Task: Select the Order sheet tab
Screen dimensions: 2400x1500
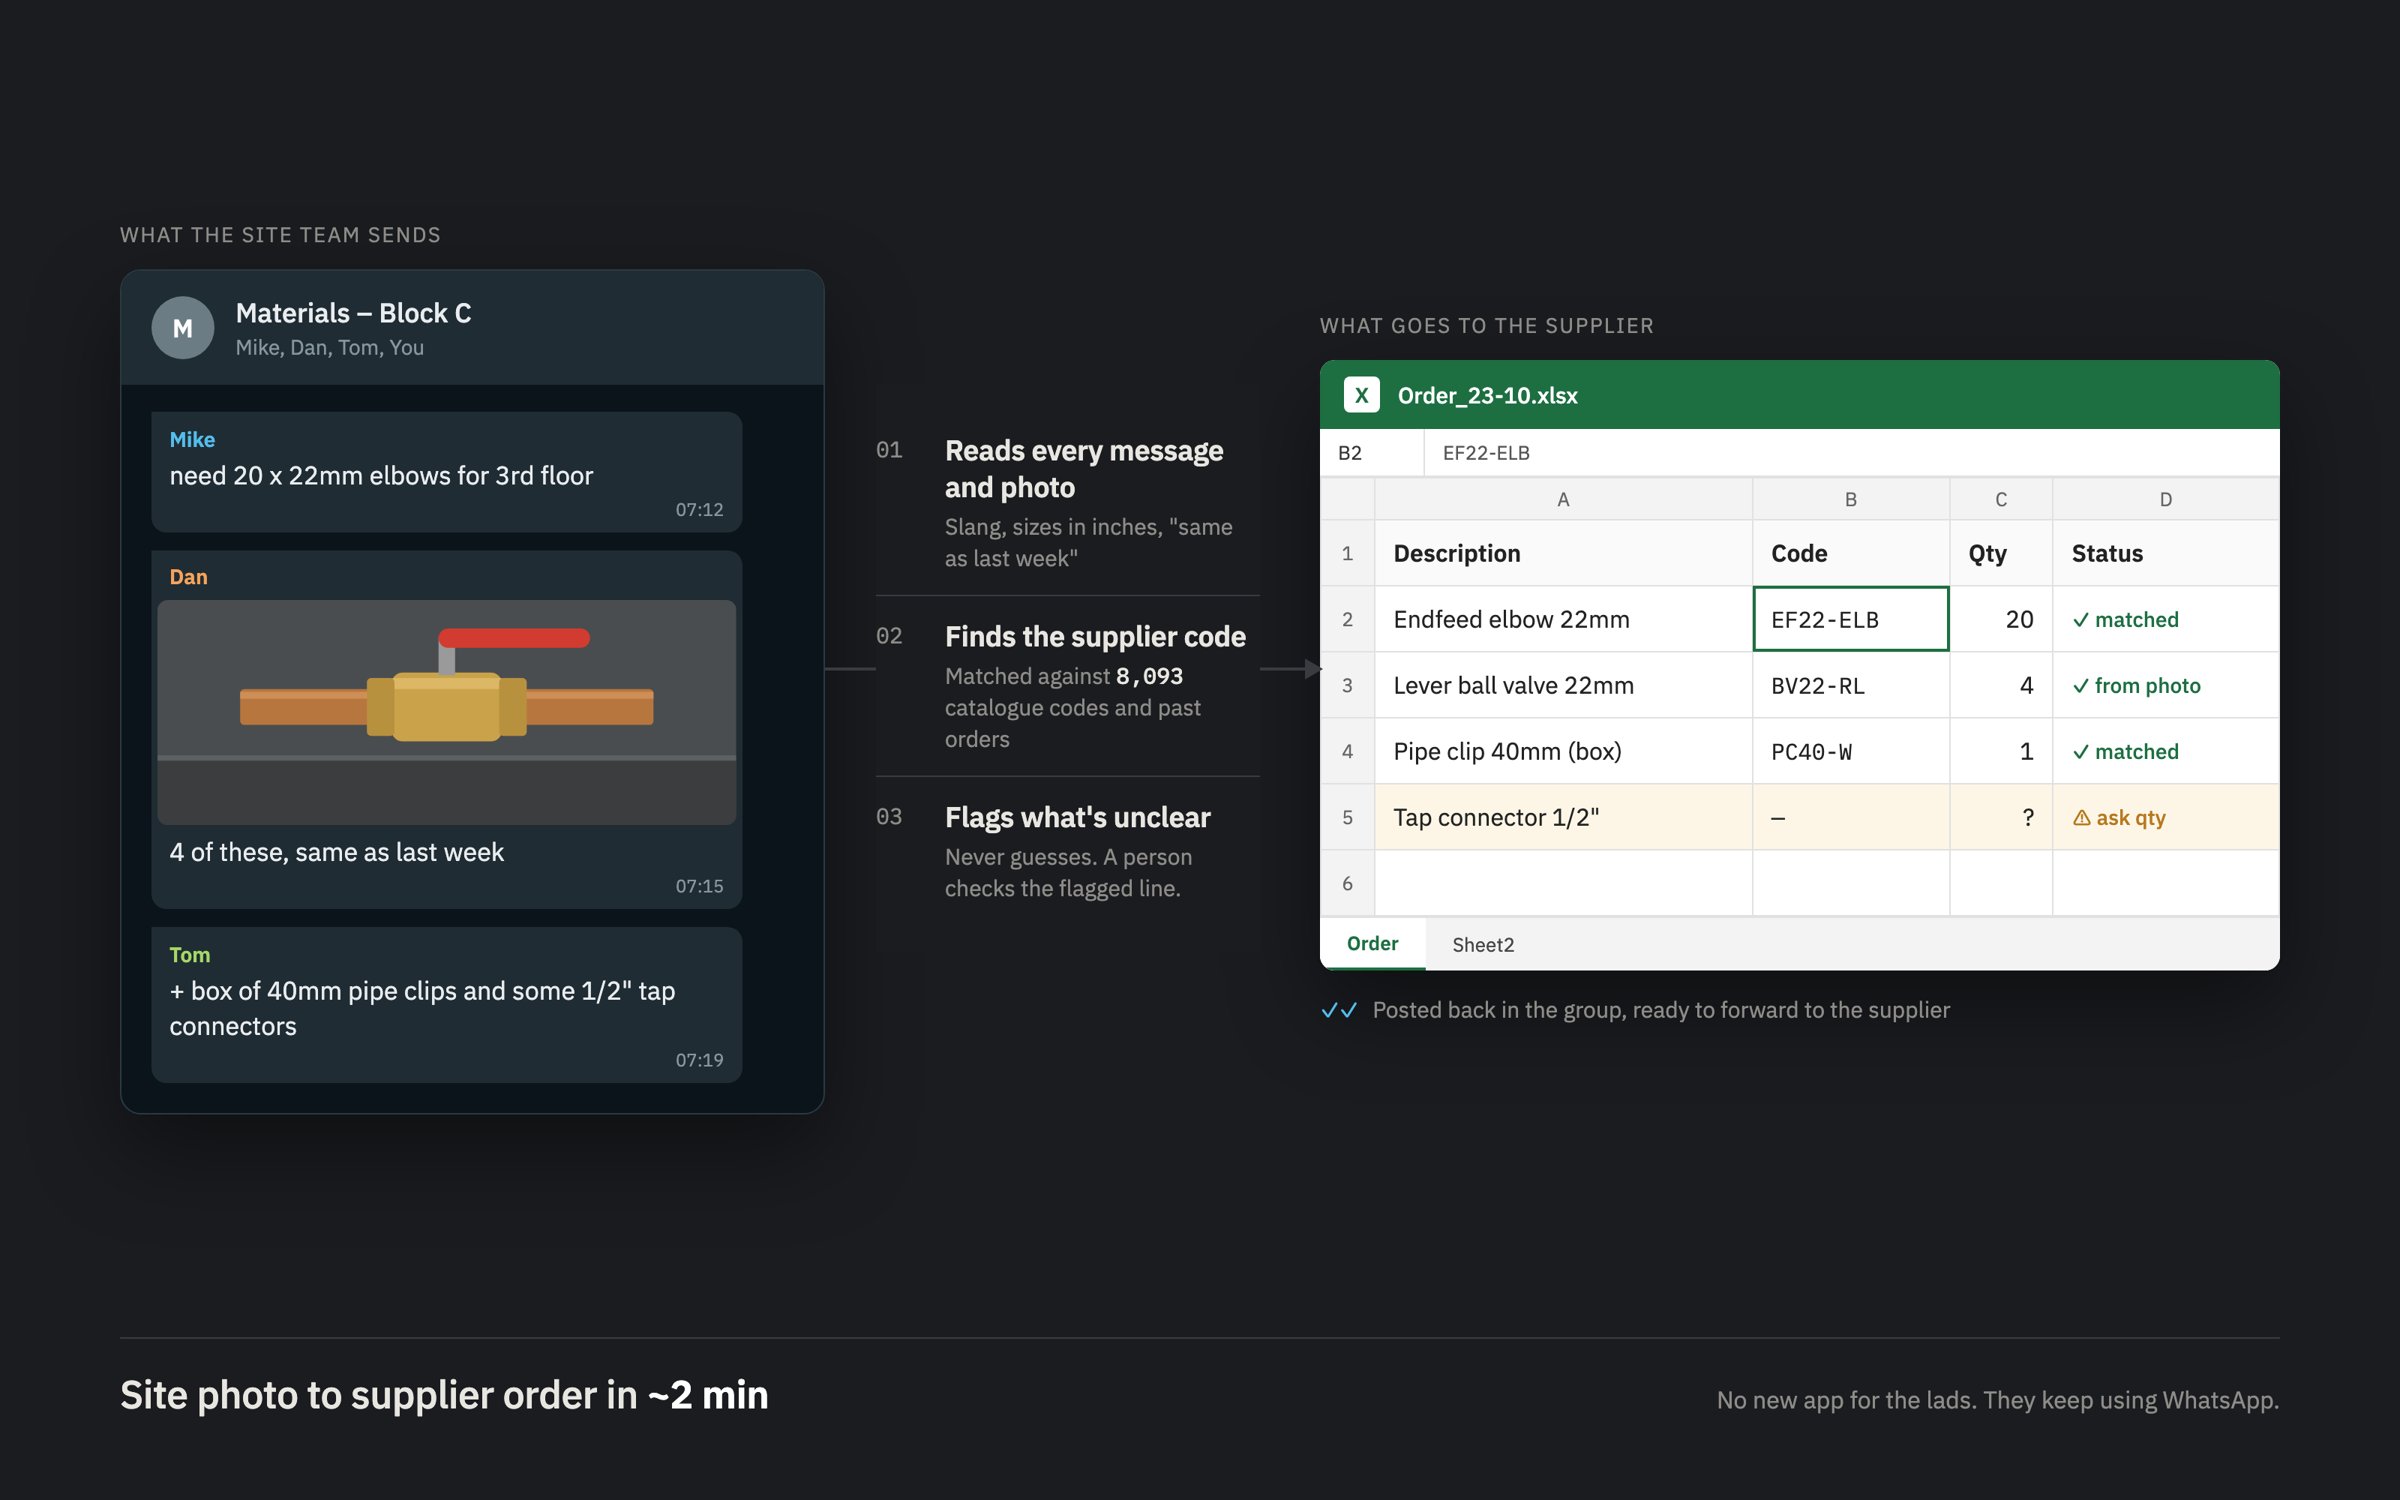Action: (x=1372, y=943)
